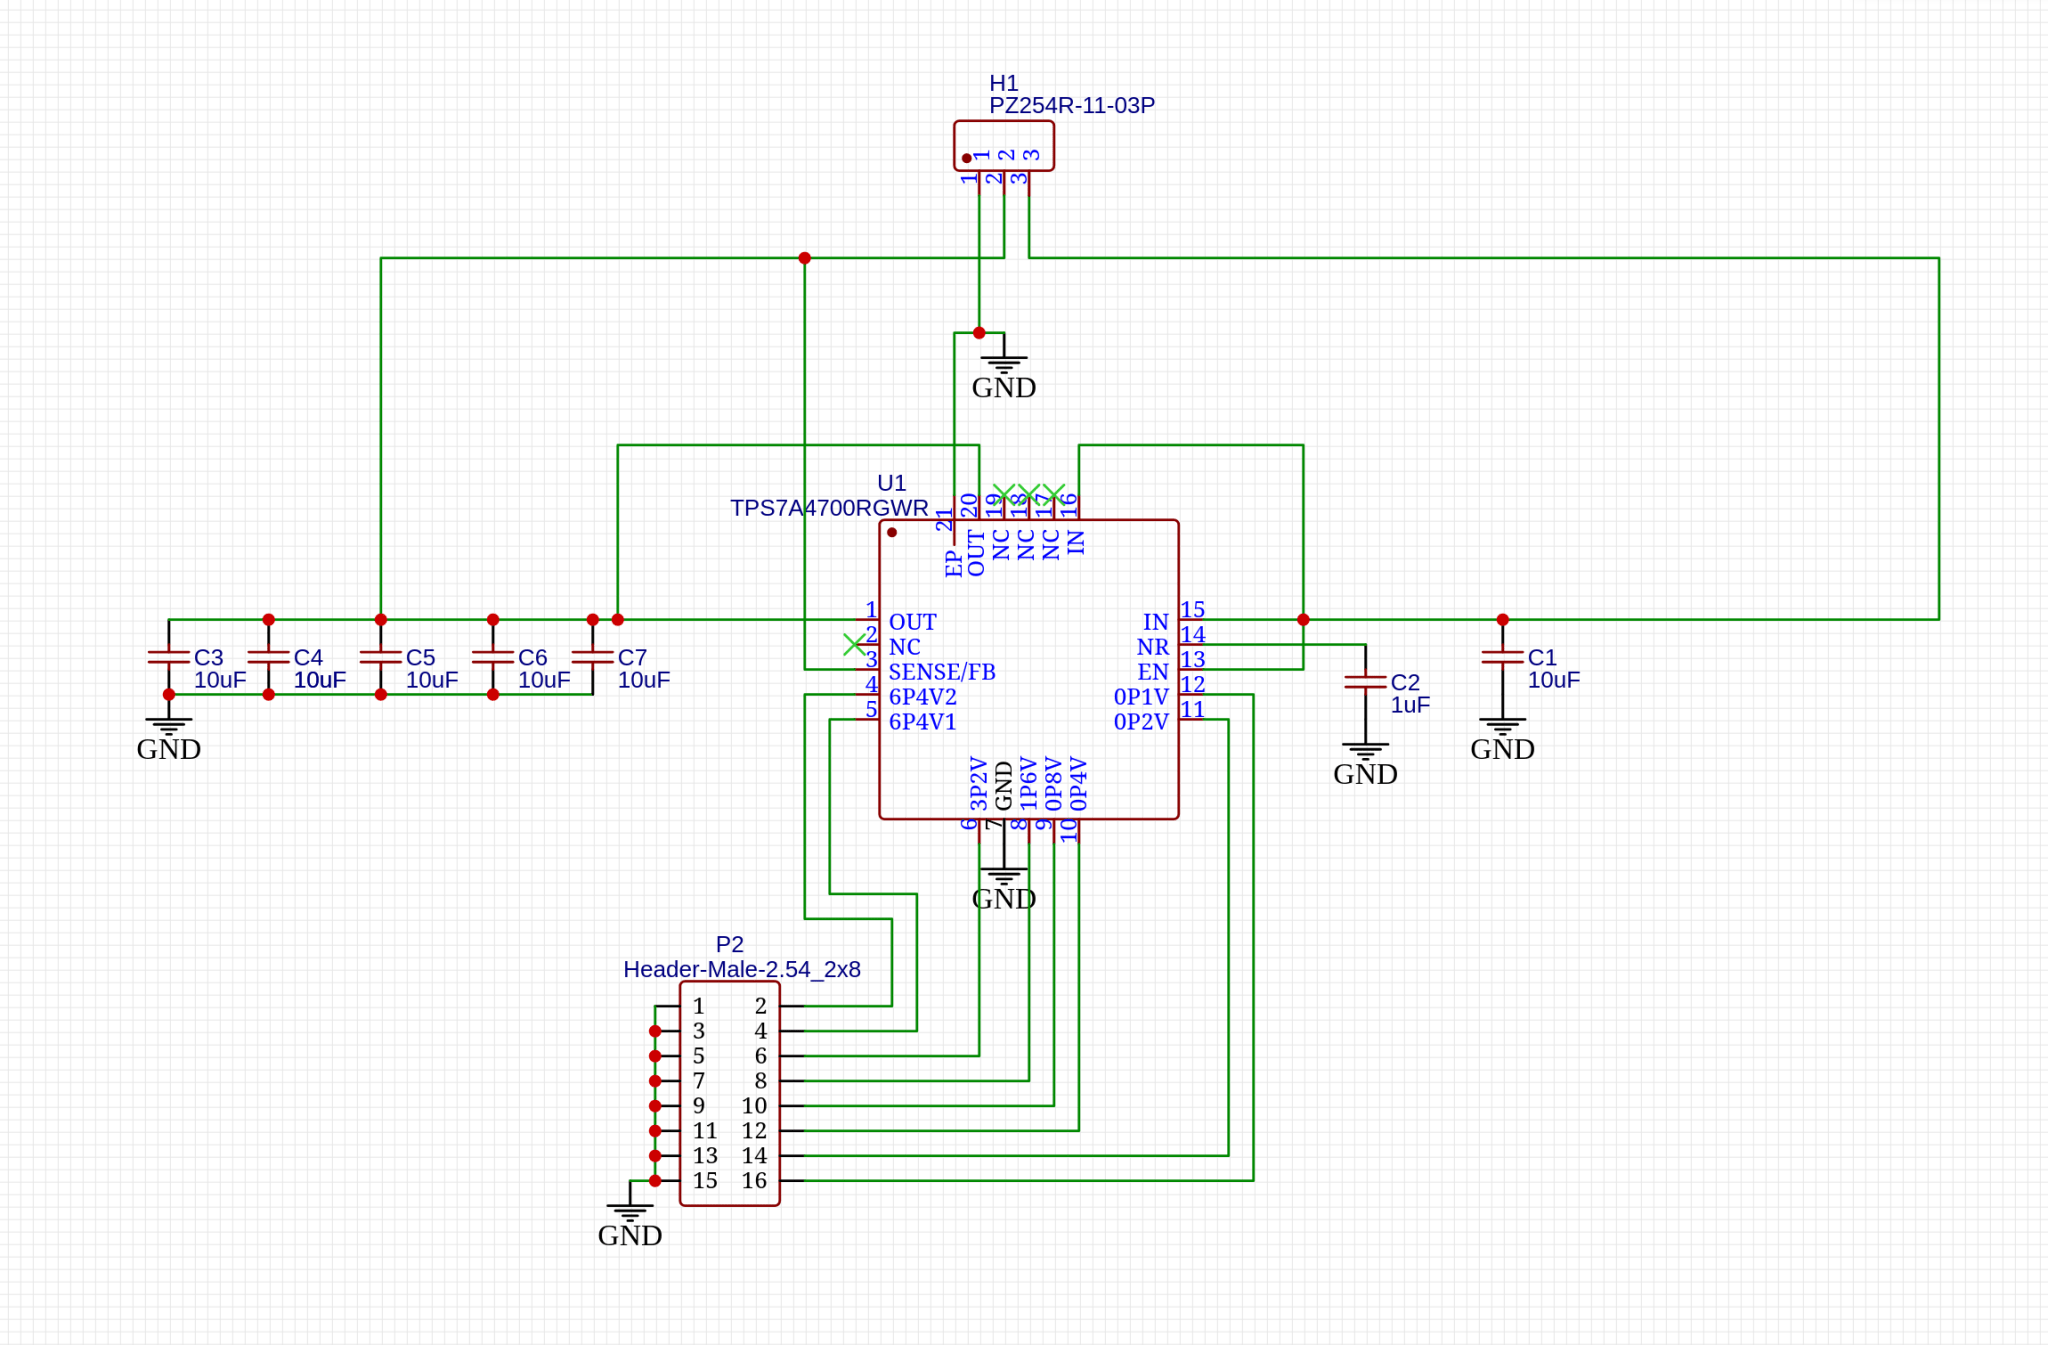Click the 0P8V pin label
2048x1345 pixels.
(1053, 783)
